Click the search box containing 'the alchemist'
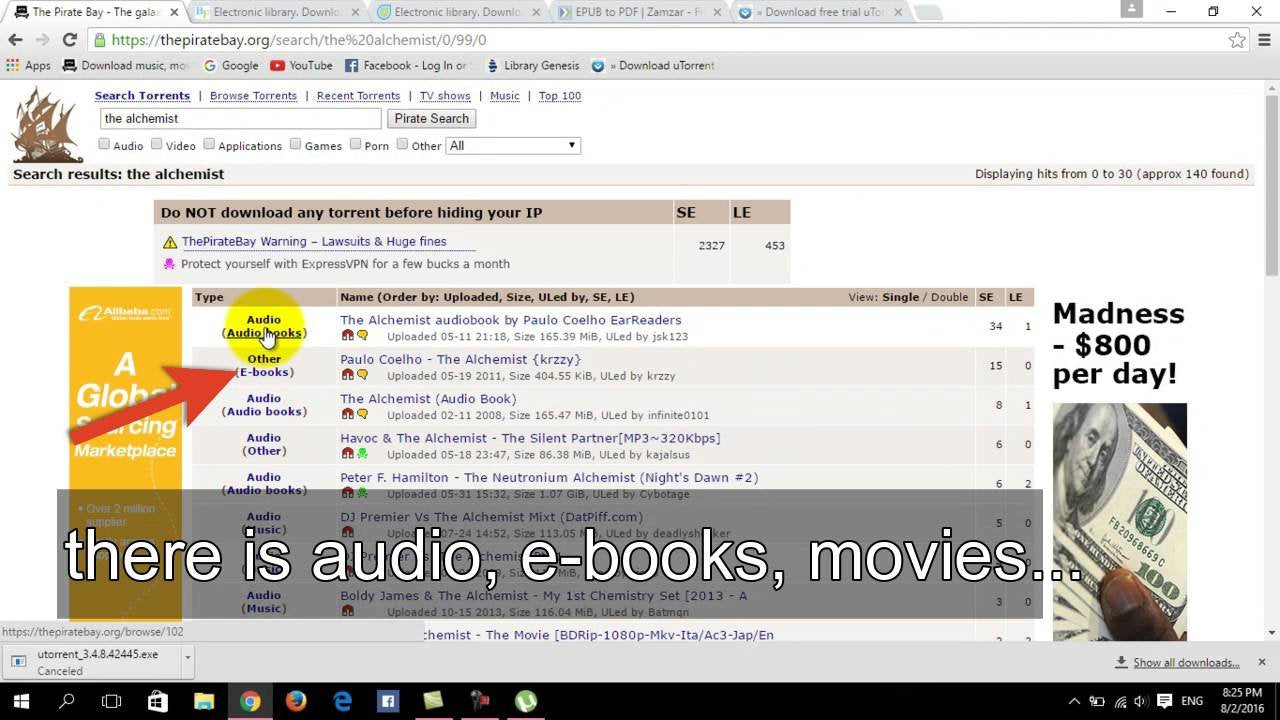The image size is (1280, 720). click(x=240, y=118)
